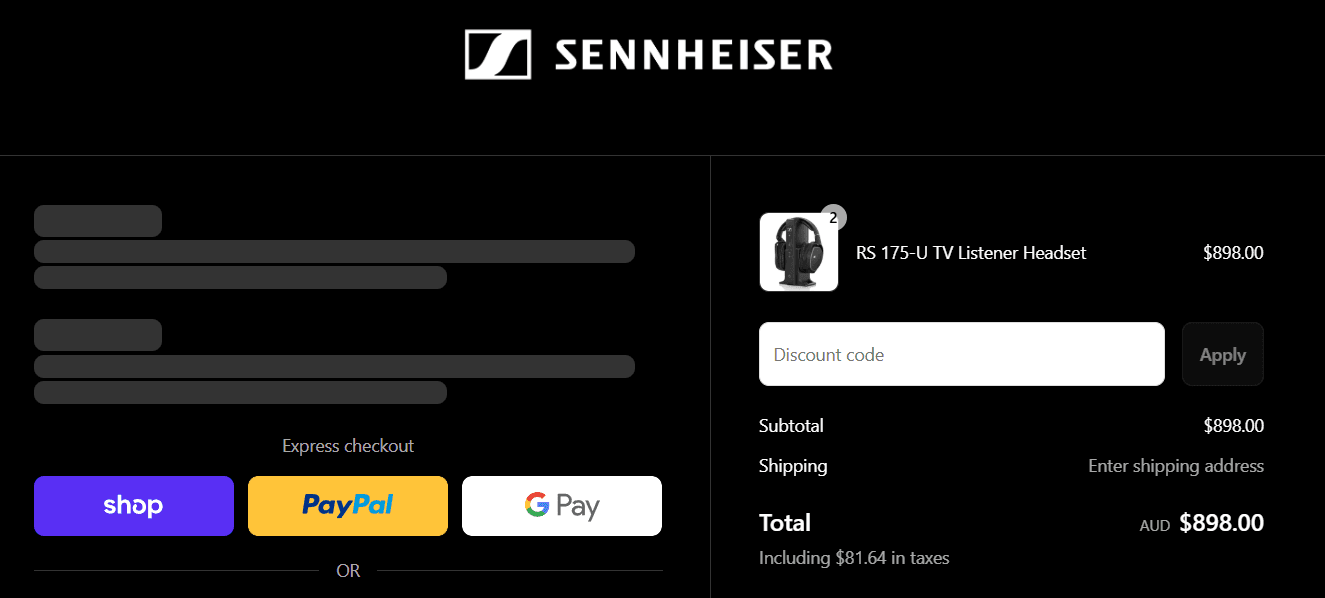Click the RS 175-U TV Listener Headset name
Image resolution: width=1325 pixels, height=598 pixels.
(971, 253)
